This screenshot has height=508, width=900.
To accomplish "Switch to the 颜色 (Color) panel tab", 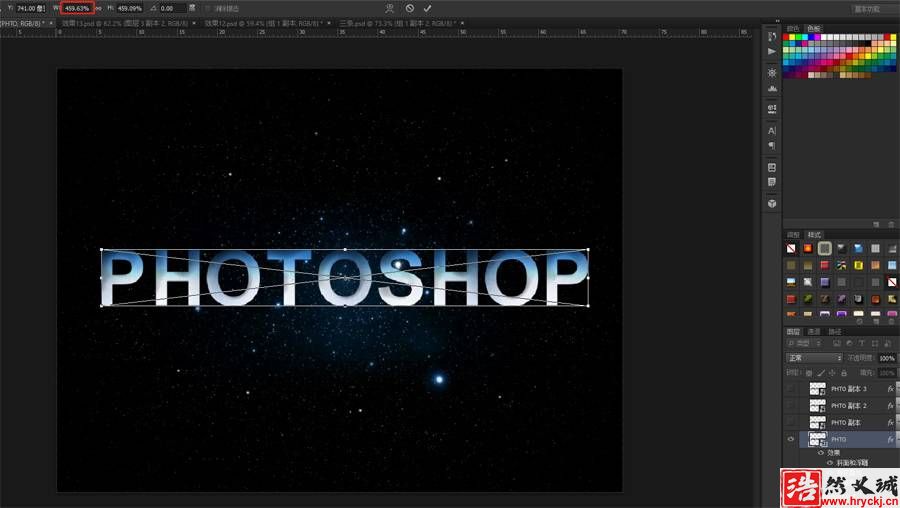I will [x=793, y=28].
